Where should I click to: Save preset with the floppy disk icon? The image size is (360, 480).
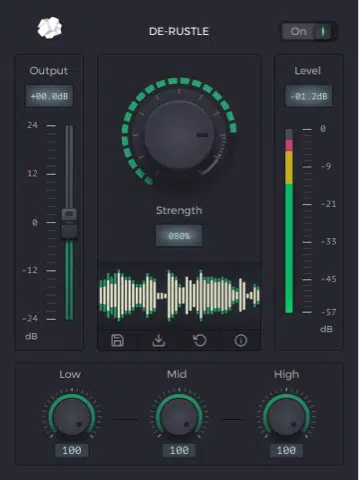(x=117, y=340)
